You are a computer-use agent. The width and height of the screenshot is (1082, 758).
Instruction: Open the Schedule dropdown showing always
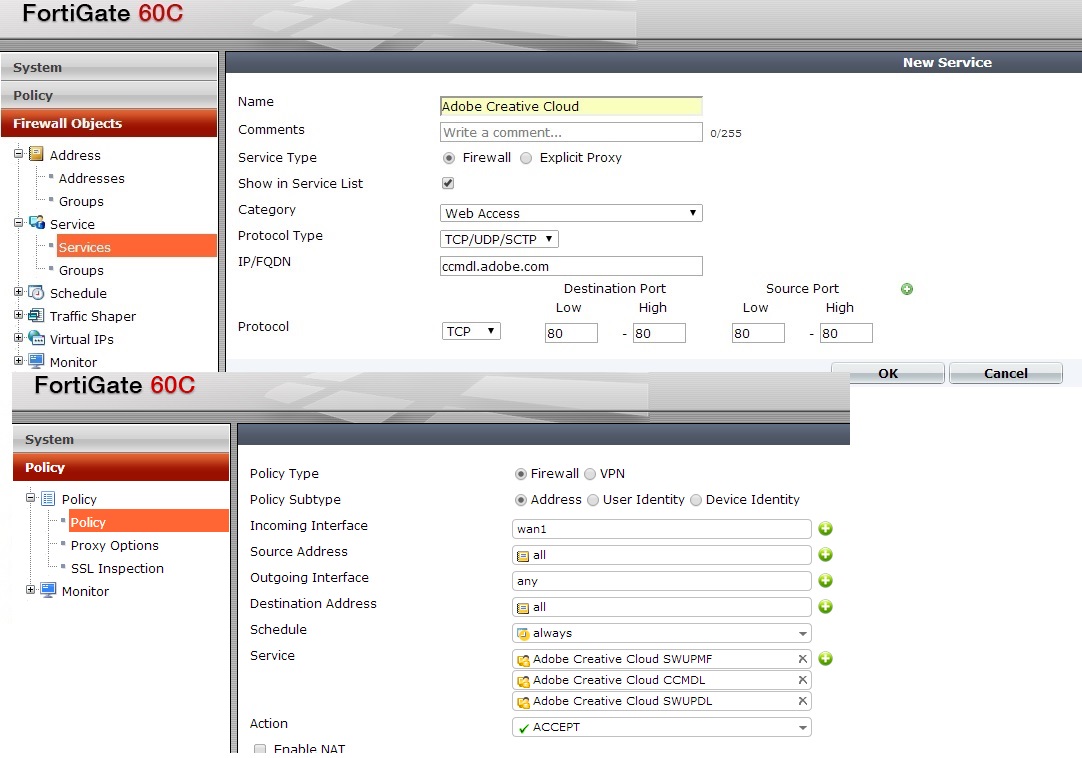tap(662, 633)
